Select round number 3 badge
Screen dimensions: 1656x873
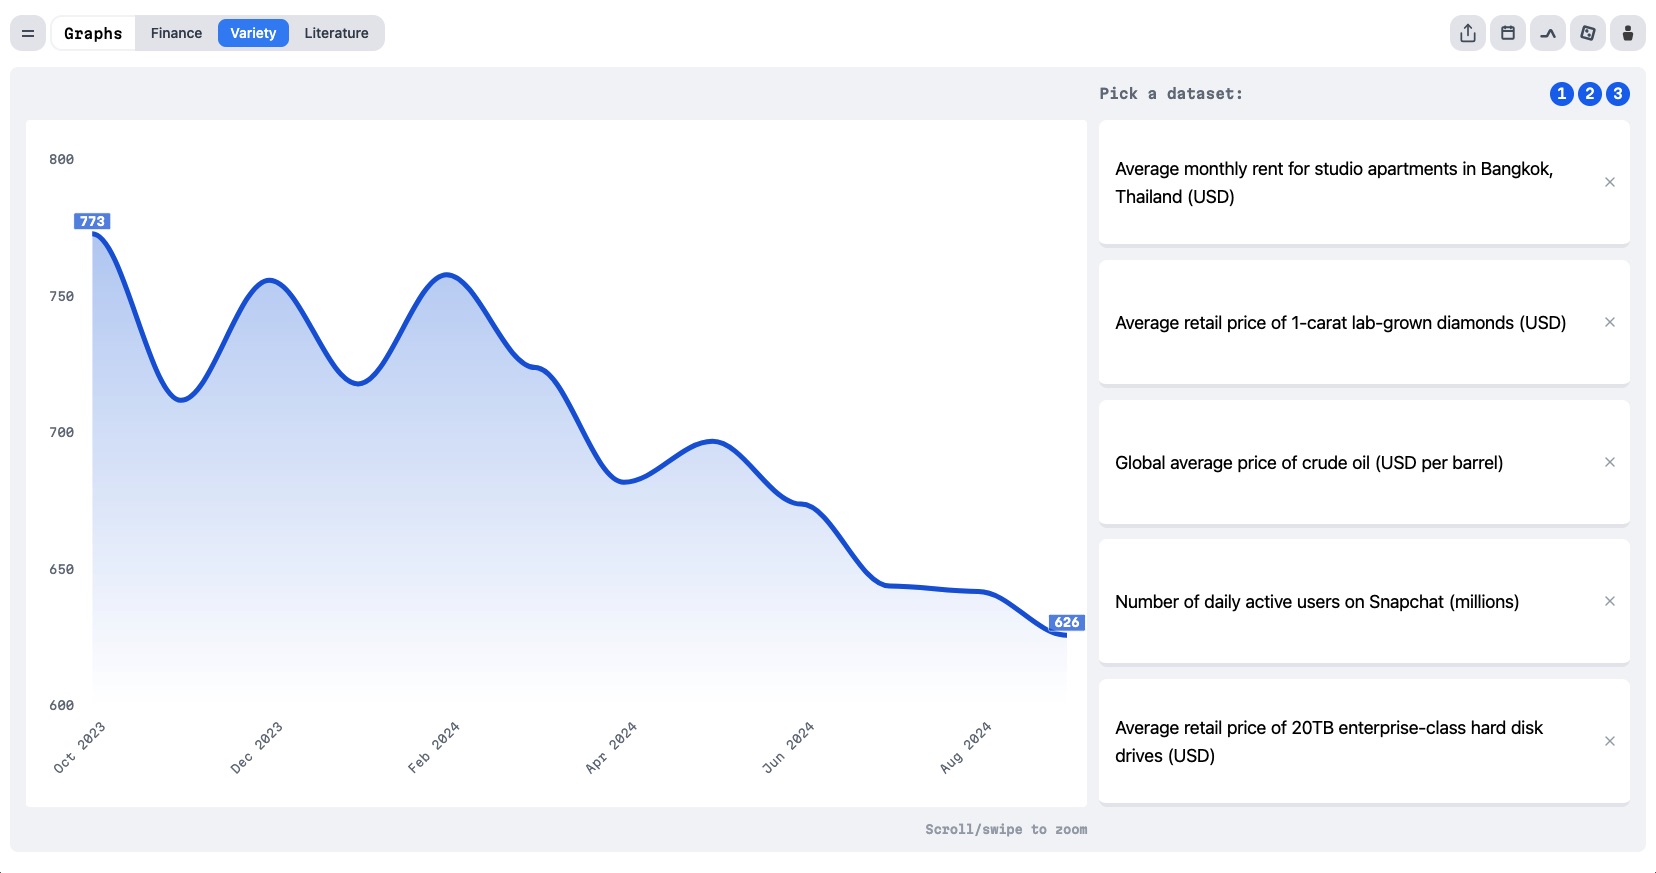coord(1618,94)
